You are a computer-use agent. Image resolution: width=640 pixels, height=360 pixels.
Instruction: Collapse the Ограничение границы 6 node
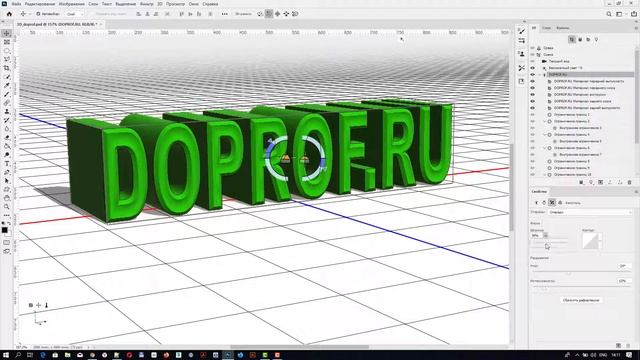(544, 148)
